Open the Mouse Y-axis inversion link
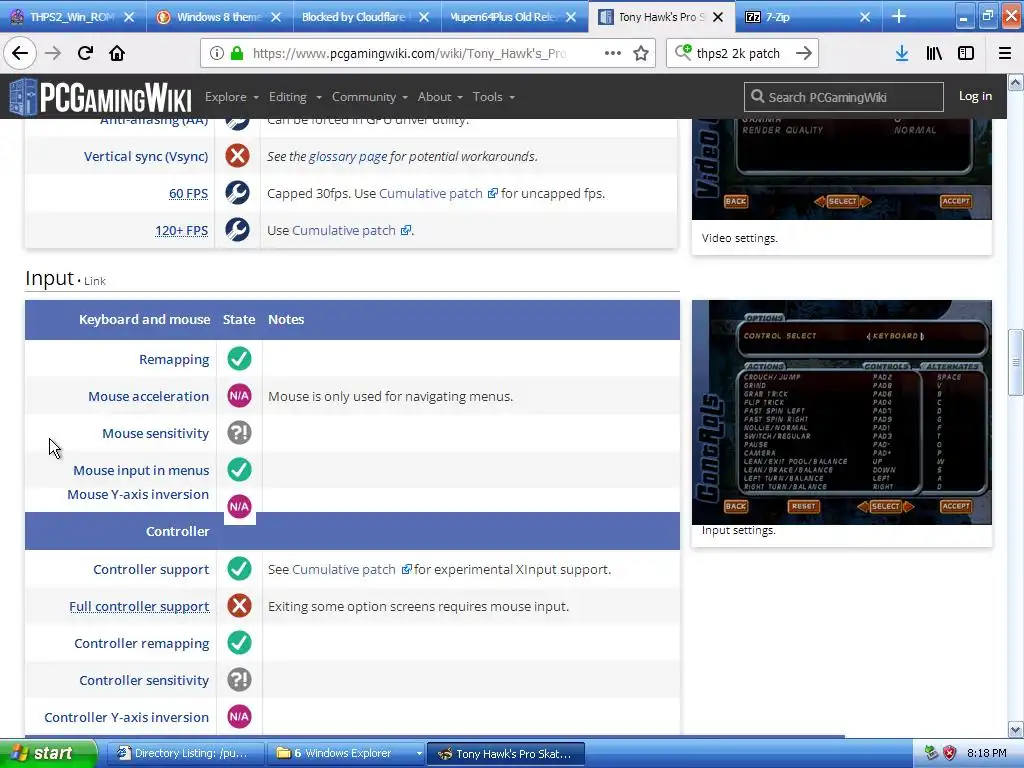1024x768 pixels. click(x=138, y=494)
